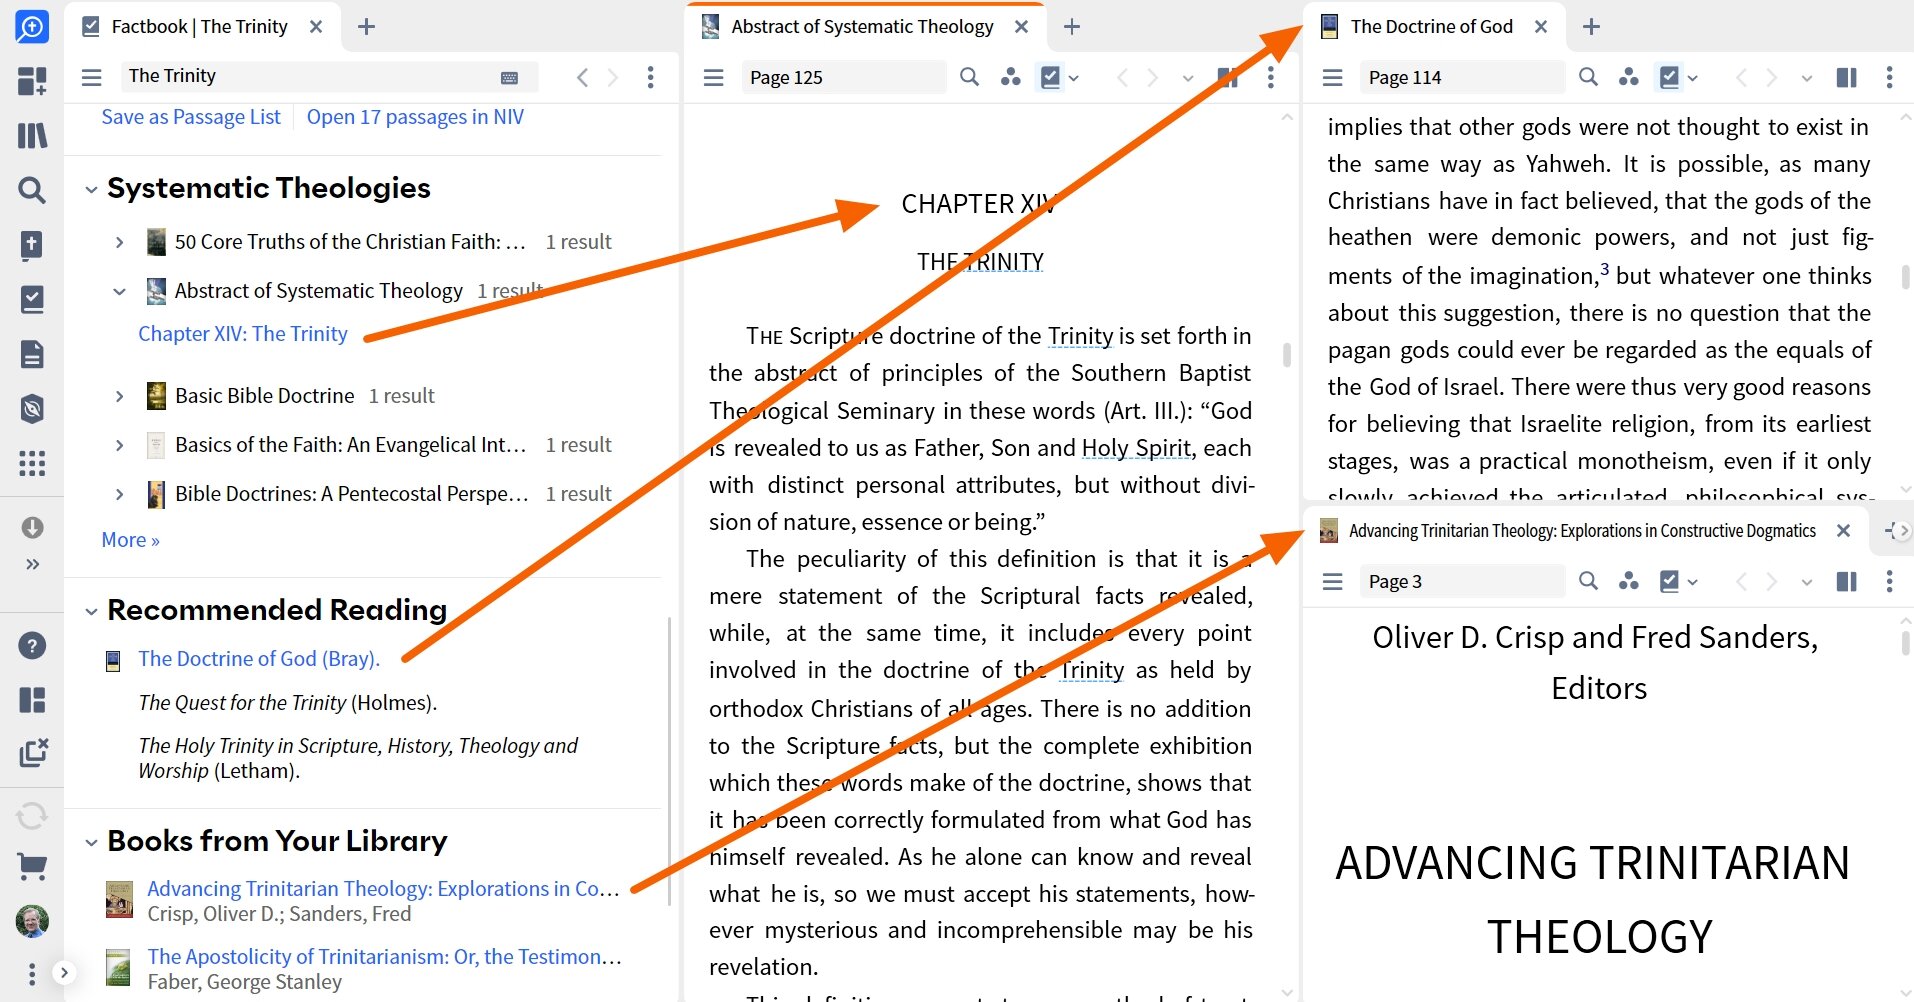Open the Documents icon in left sidebar
The width and height of the screenshot is (1914, 1002).
[x=32, y=354]
